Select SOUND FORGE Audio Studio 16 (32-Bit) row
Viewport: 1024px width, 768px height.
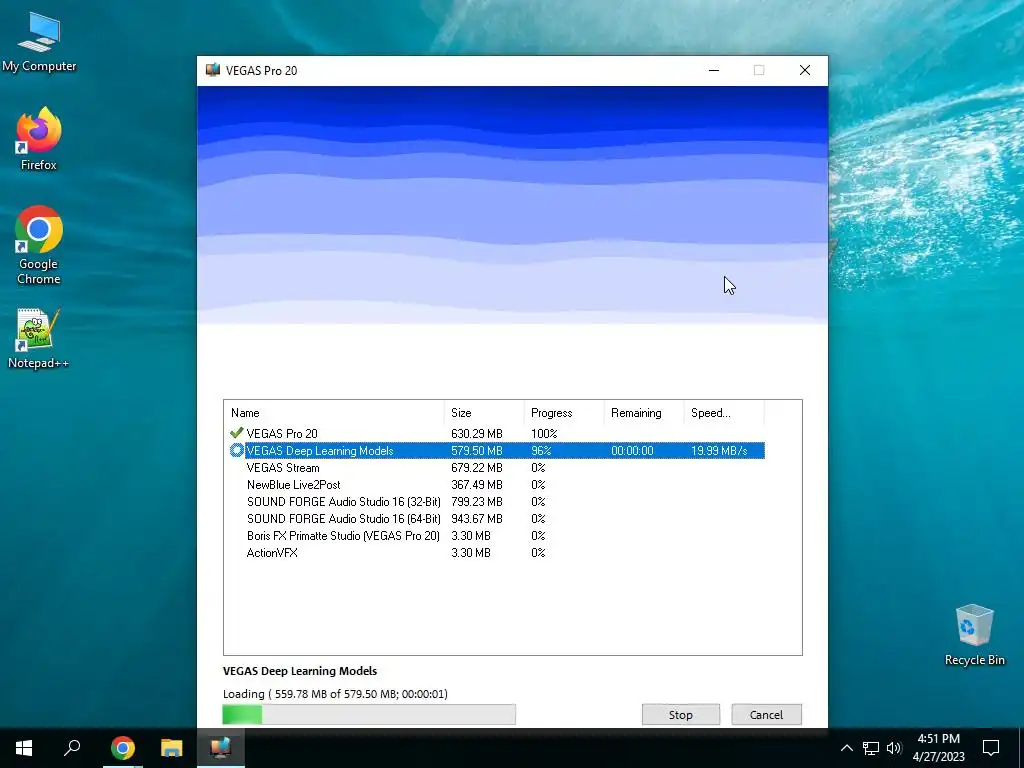tap(496, 502)
